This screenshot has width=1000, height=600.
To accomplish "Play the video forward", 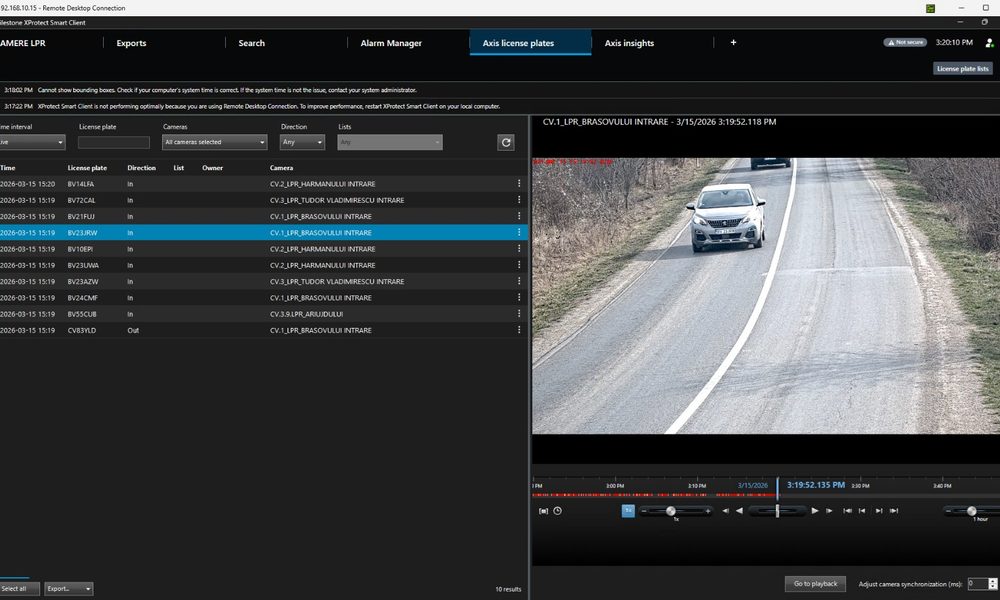I will coord(814,511).
